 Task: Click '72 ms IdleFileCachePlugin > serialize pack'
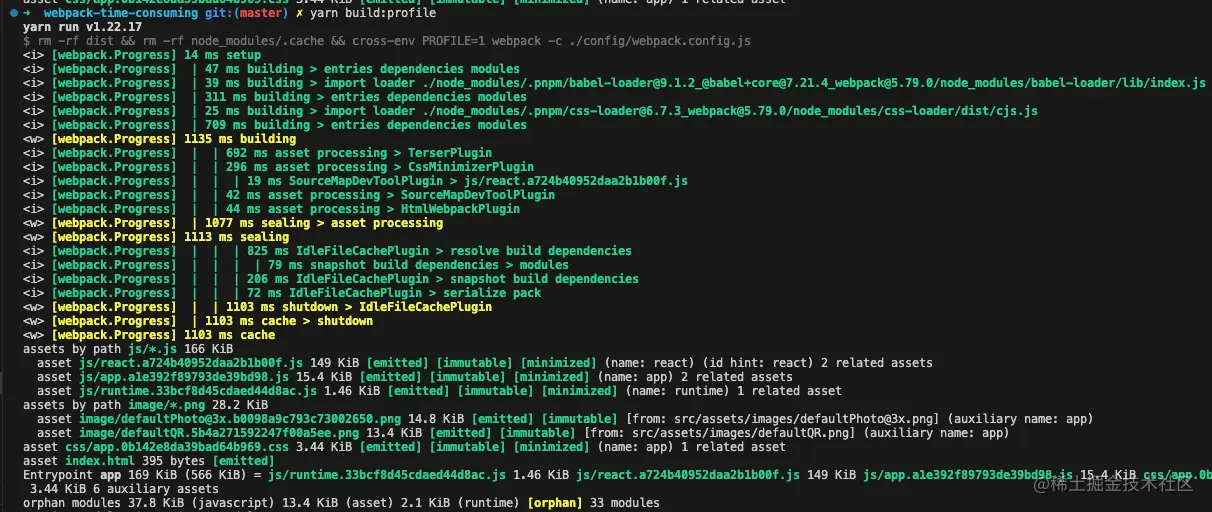coord(394,293)
